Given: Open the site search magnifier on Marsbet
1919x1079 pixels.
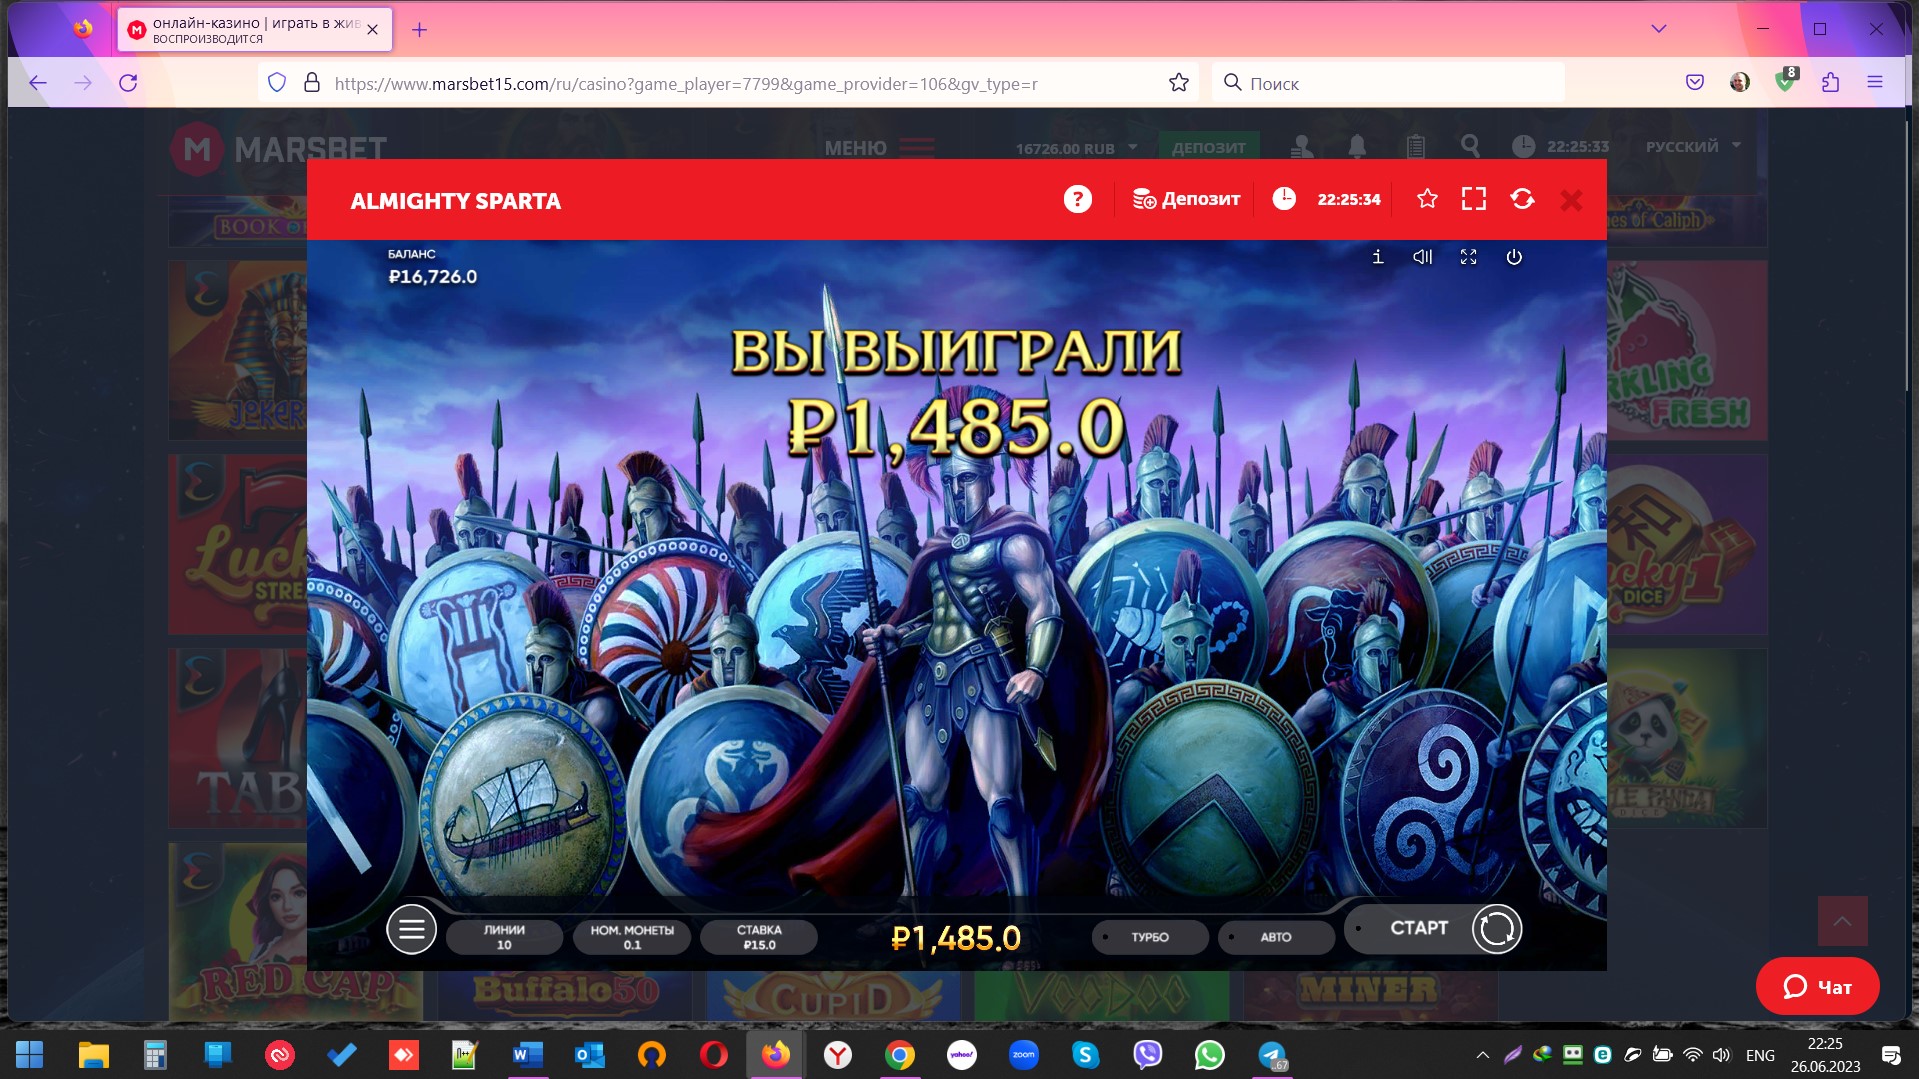Looking at the screenshot, I should pos(1470,146).
